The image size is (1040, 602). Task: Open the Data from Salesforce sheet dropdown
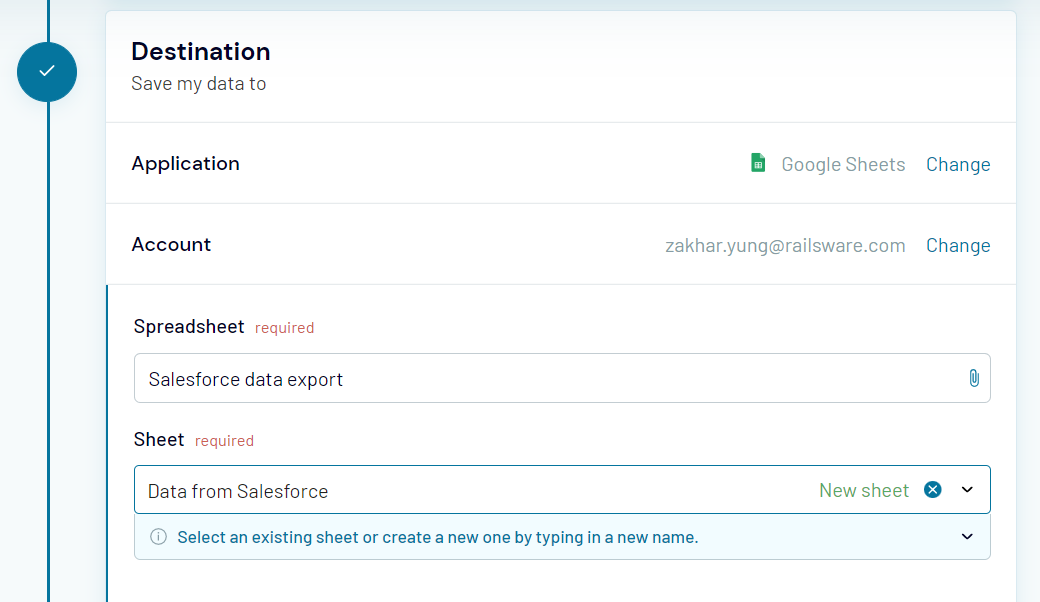point(966,490)
